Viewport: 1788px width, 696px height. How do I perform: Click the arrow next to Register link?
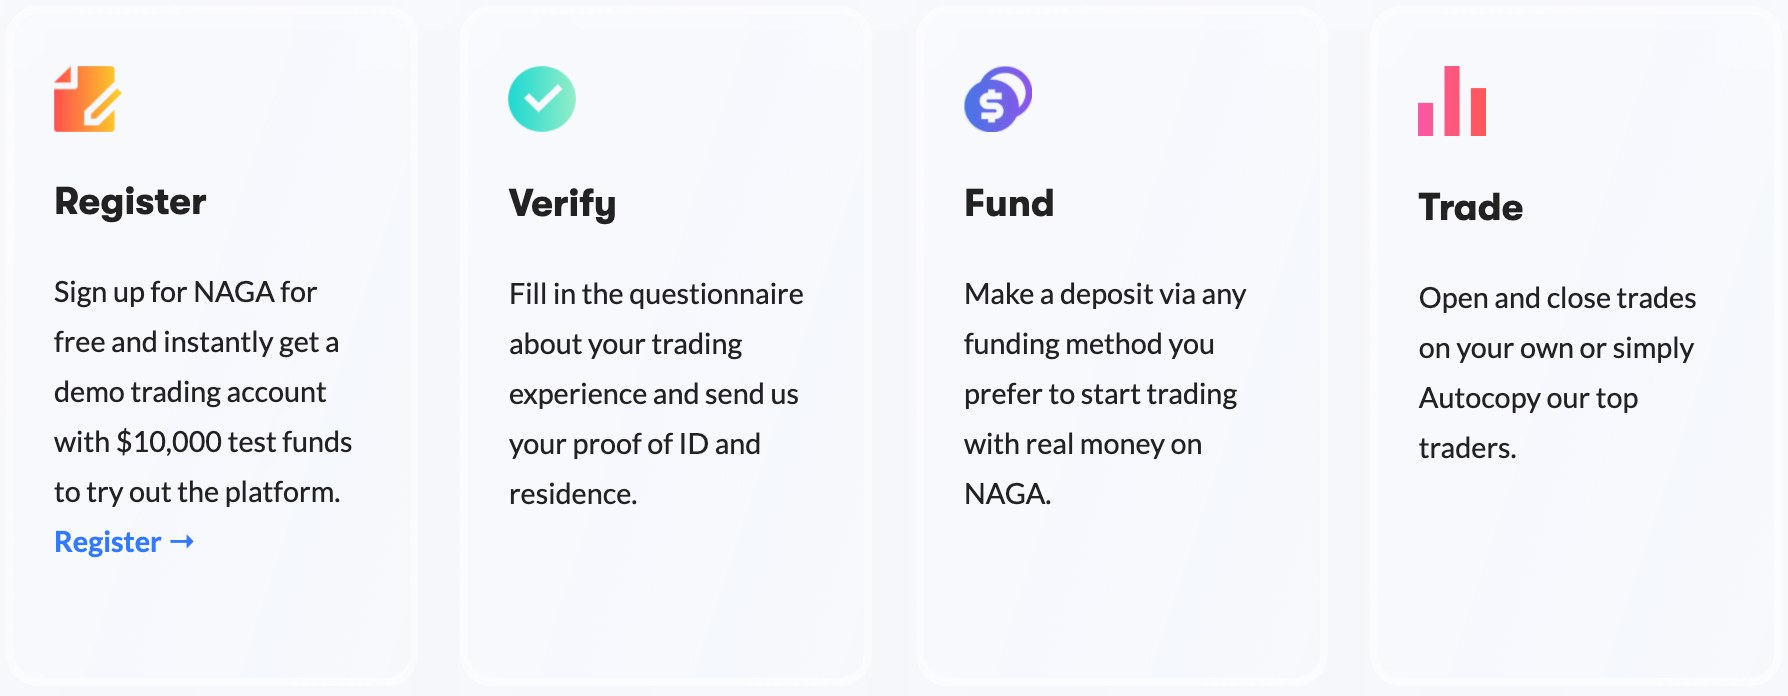[182, 542]
